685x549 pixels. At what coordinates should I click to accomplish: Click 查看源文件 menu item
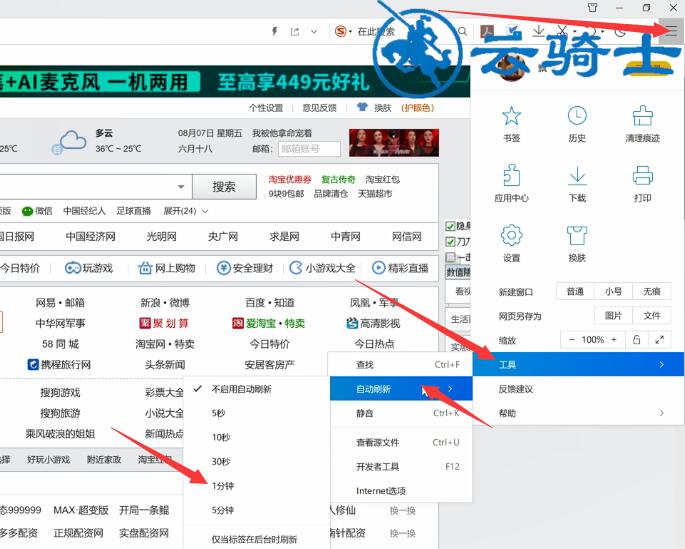tap(401, 442)
